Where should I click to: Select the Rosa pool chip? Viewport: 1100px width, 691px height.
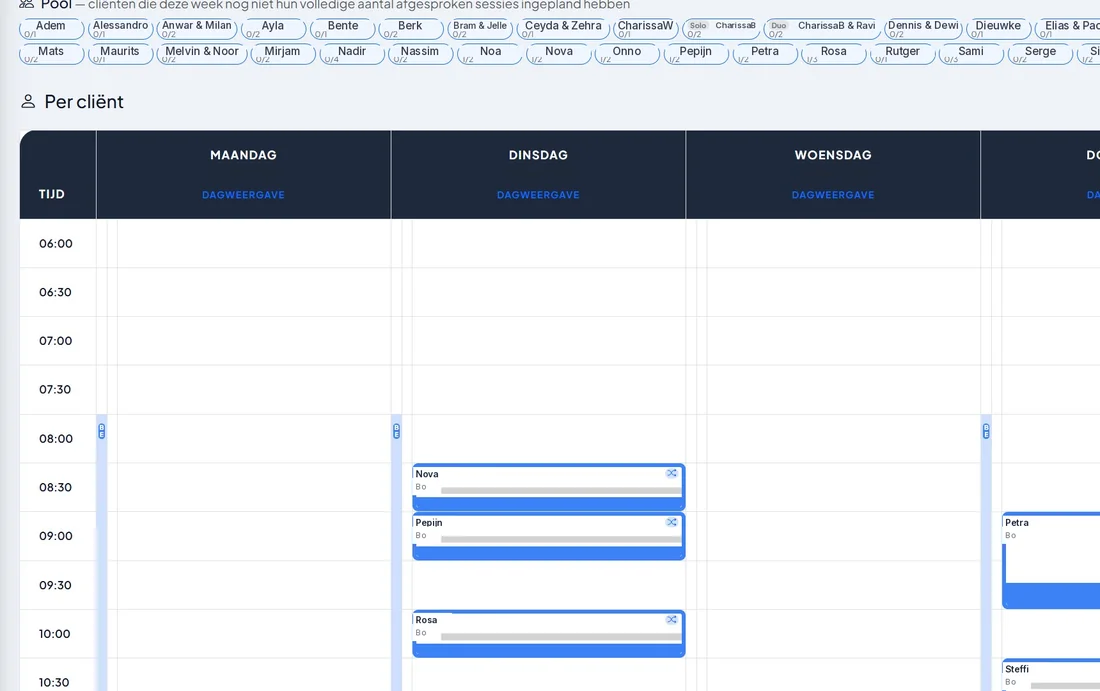833,54
